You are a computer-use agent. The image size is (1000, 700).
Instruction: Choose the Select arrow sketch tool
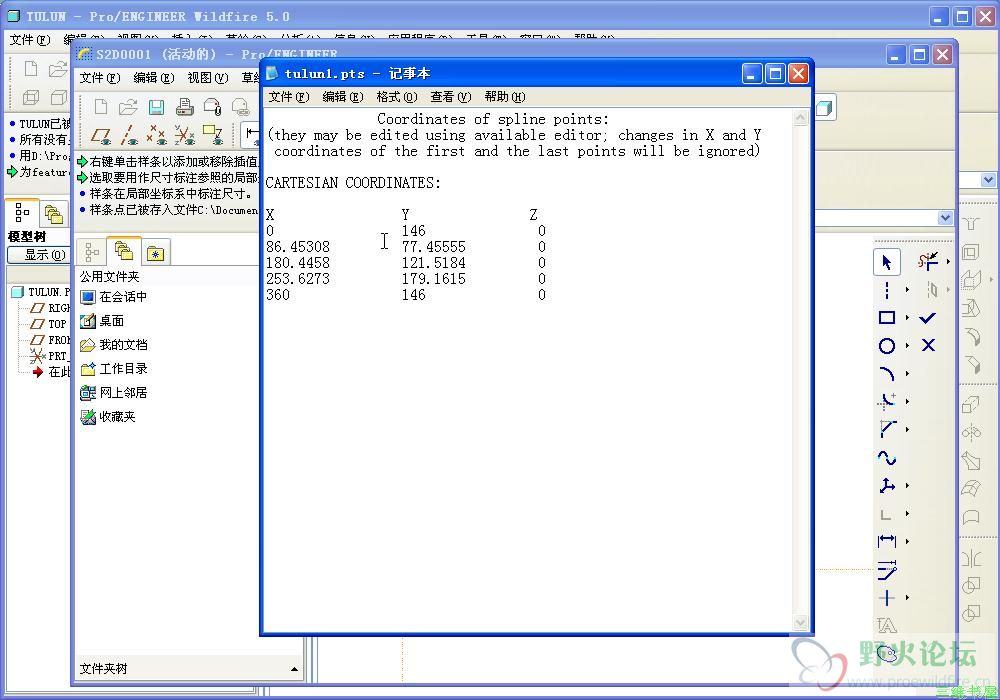[x=886, y=262]
